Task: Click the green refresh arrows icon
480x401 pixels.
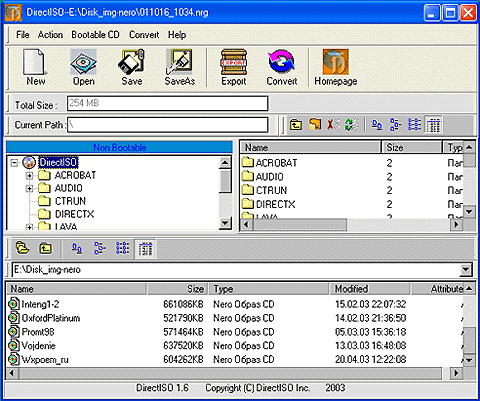Action: coord(351,125)
